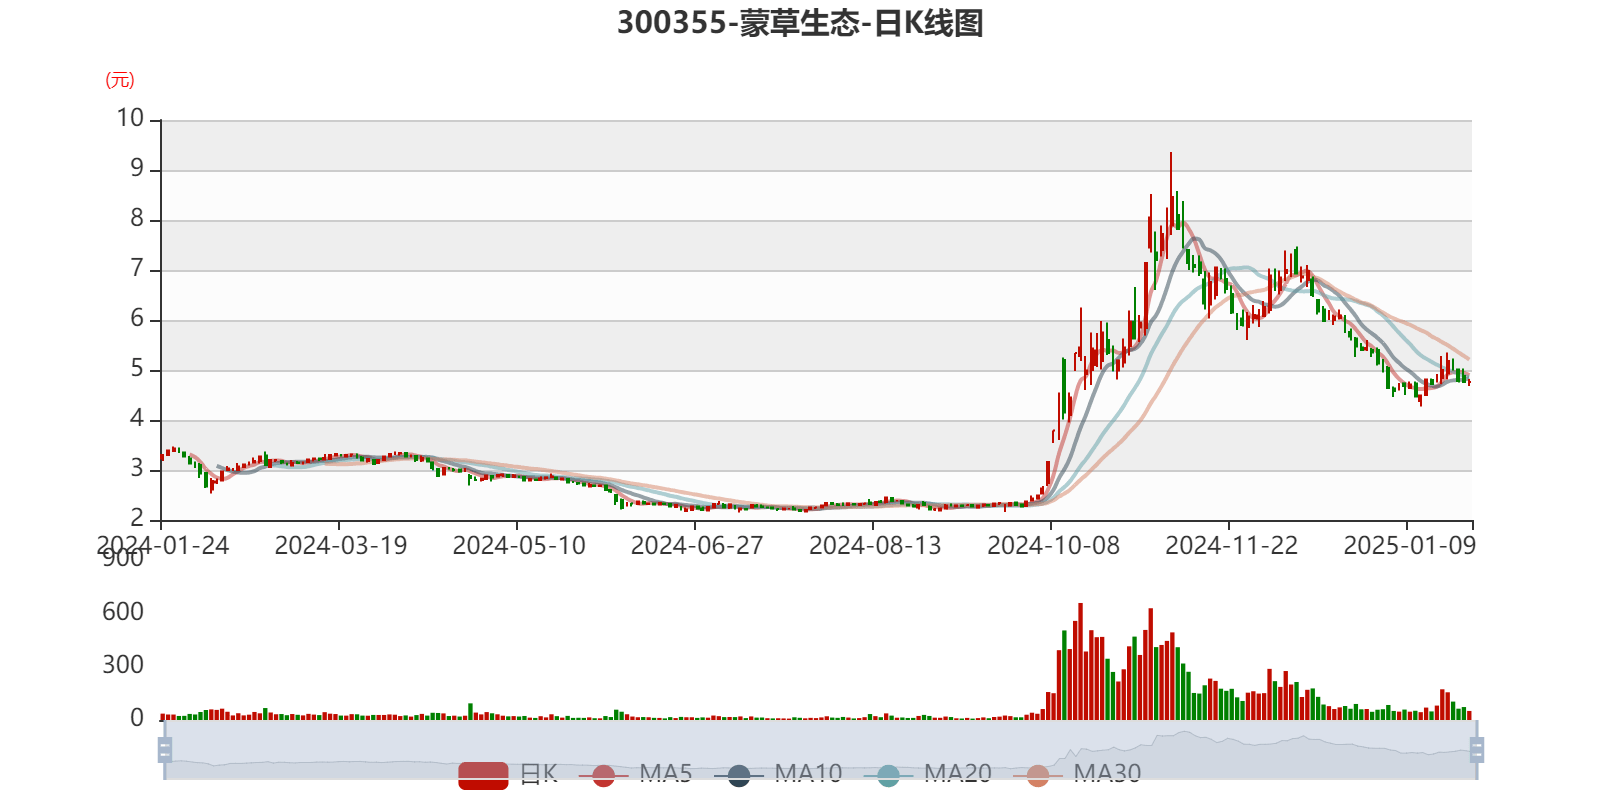Image resolution: width=1600 pixels, height=800 pixels.
Task: Click the chart title 300355-蒙草生态-日K线图
Action: pos(800,23)
